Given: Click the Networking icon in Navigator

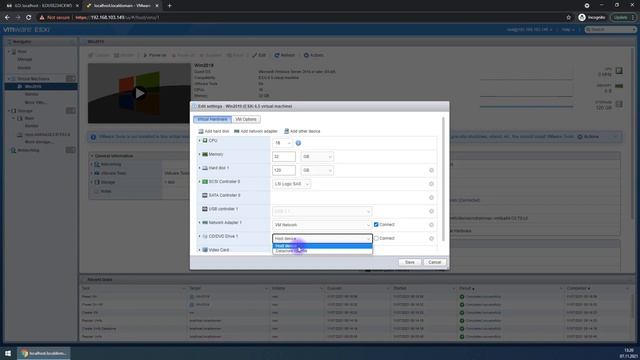Looking at the screenshot, I should click(x=13, y=150).
